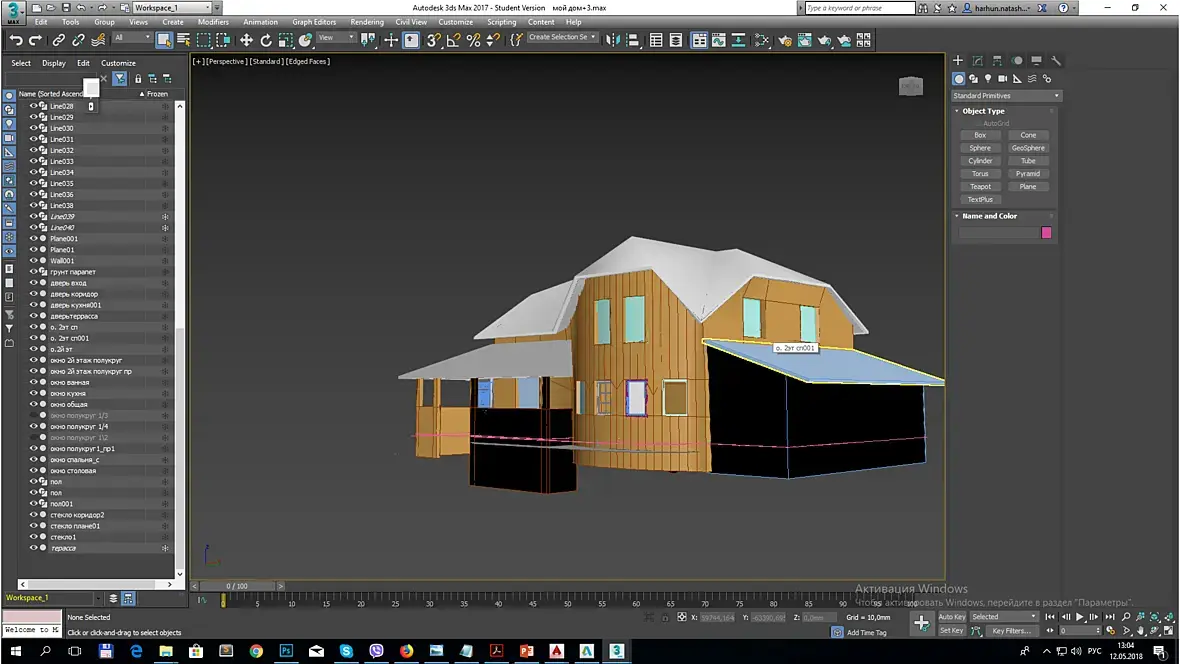Screen dimensions: 1180x664
Task: Toggle visibility of Wall001 object
Action: [33, 261]
